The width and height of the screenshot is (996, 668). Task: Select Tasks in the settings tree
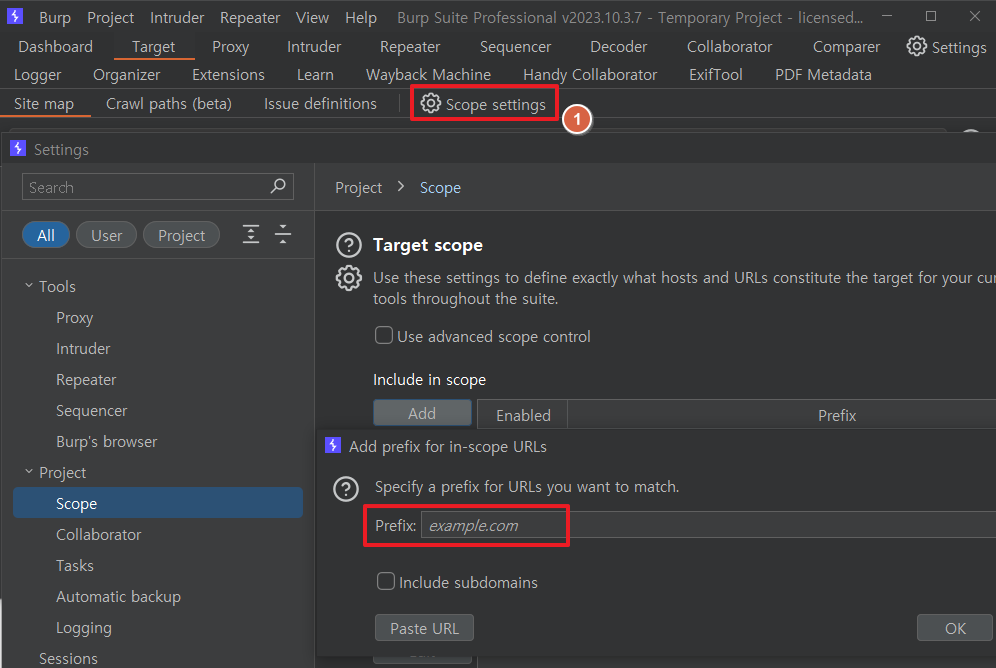74,565
